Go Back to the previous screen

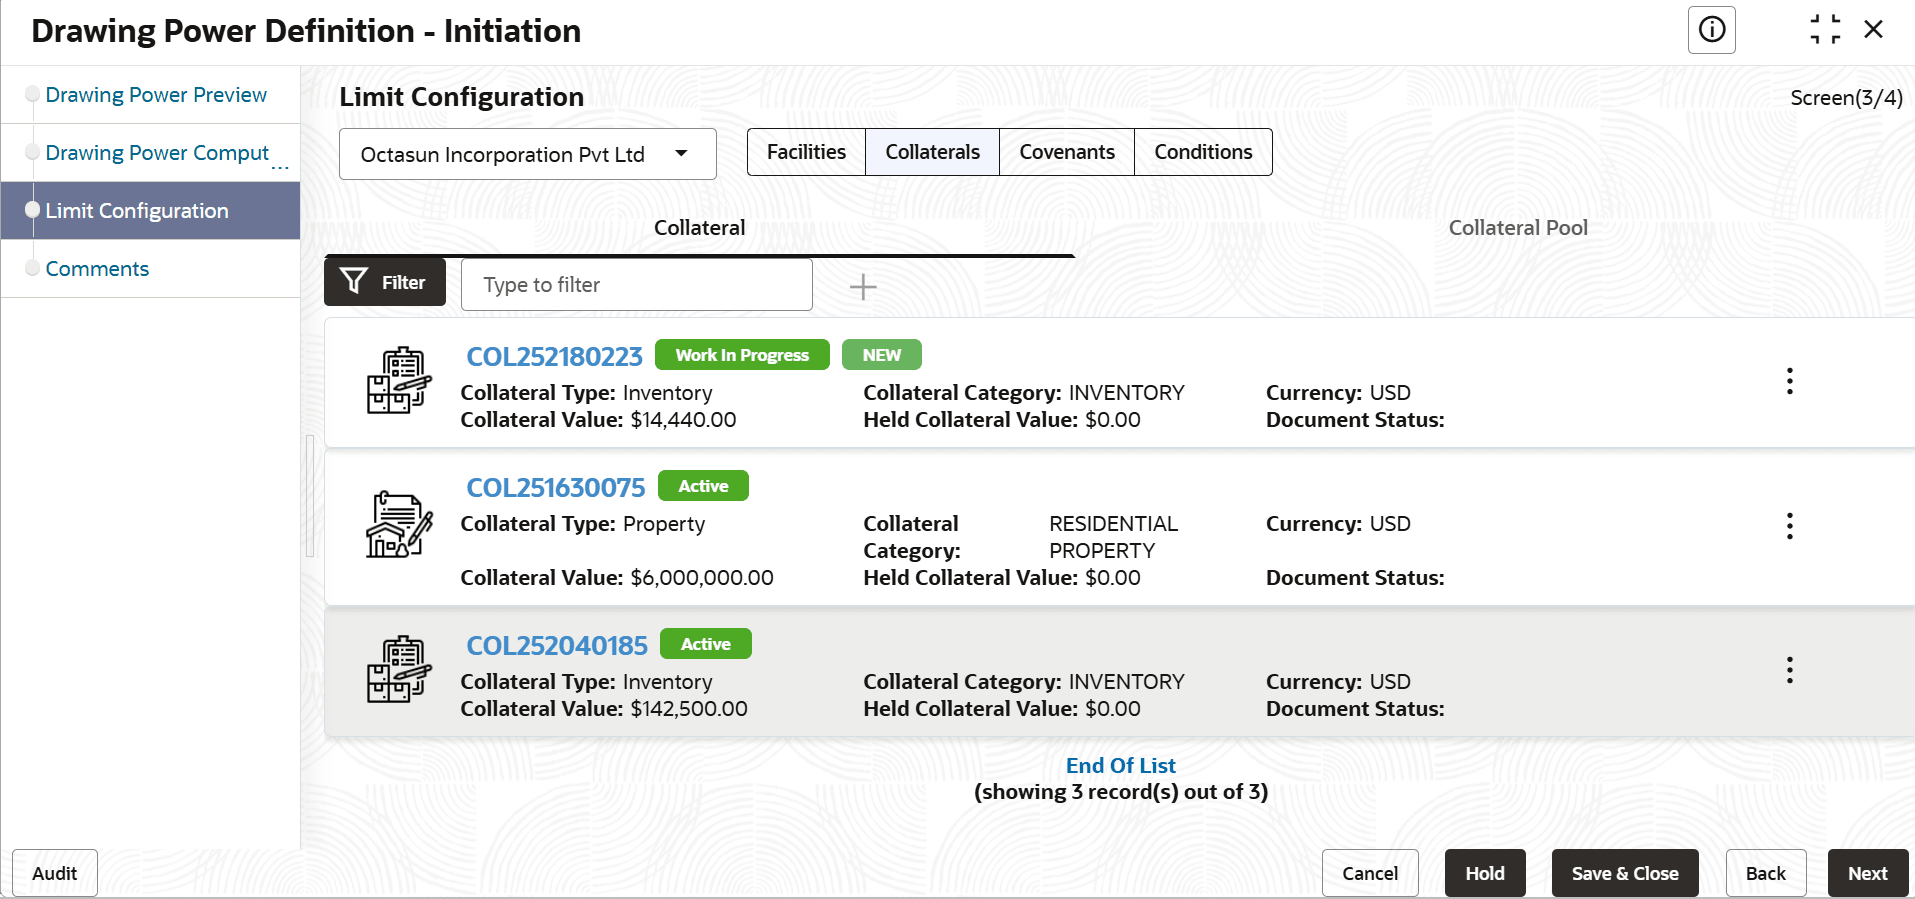(1766, 873)
